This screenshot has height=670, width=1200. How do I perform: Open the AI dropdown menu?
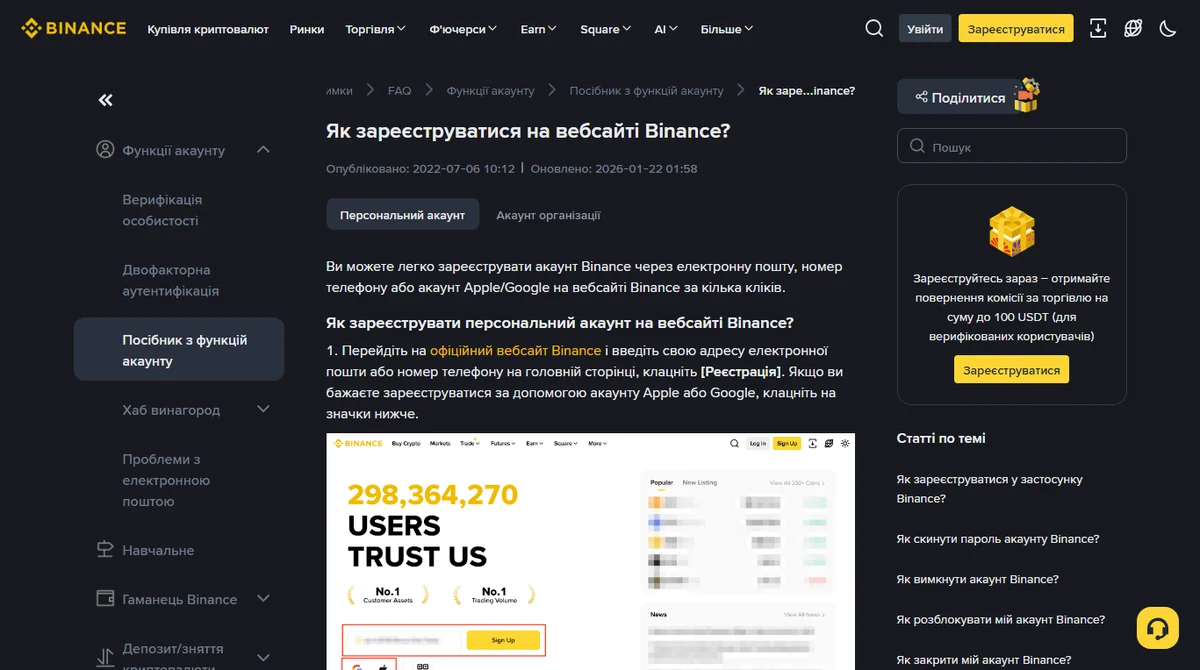[666, 29]
